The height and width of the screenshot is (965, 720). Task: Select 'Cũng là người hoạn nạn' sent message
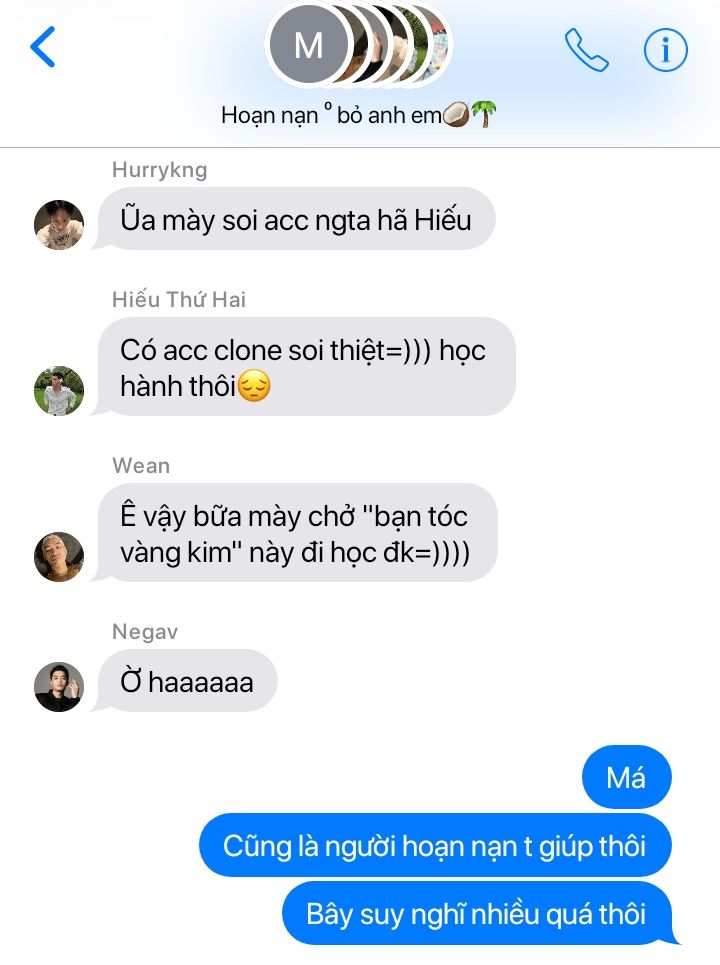[435, 845]
